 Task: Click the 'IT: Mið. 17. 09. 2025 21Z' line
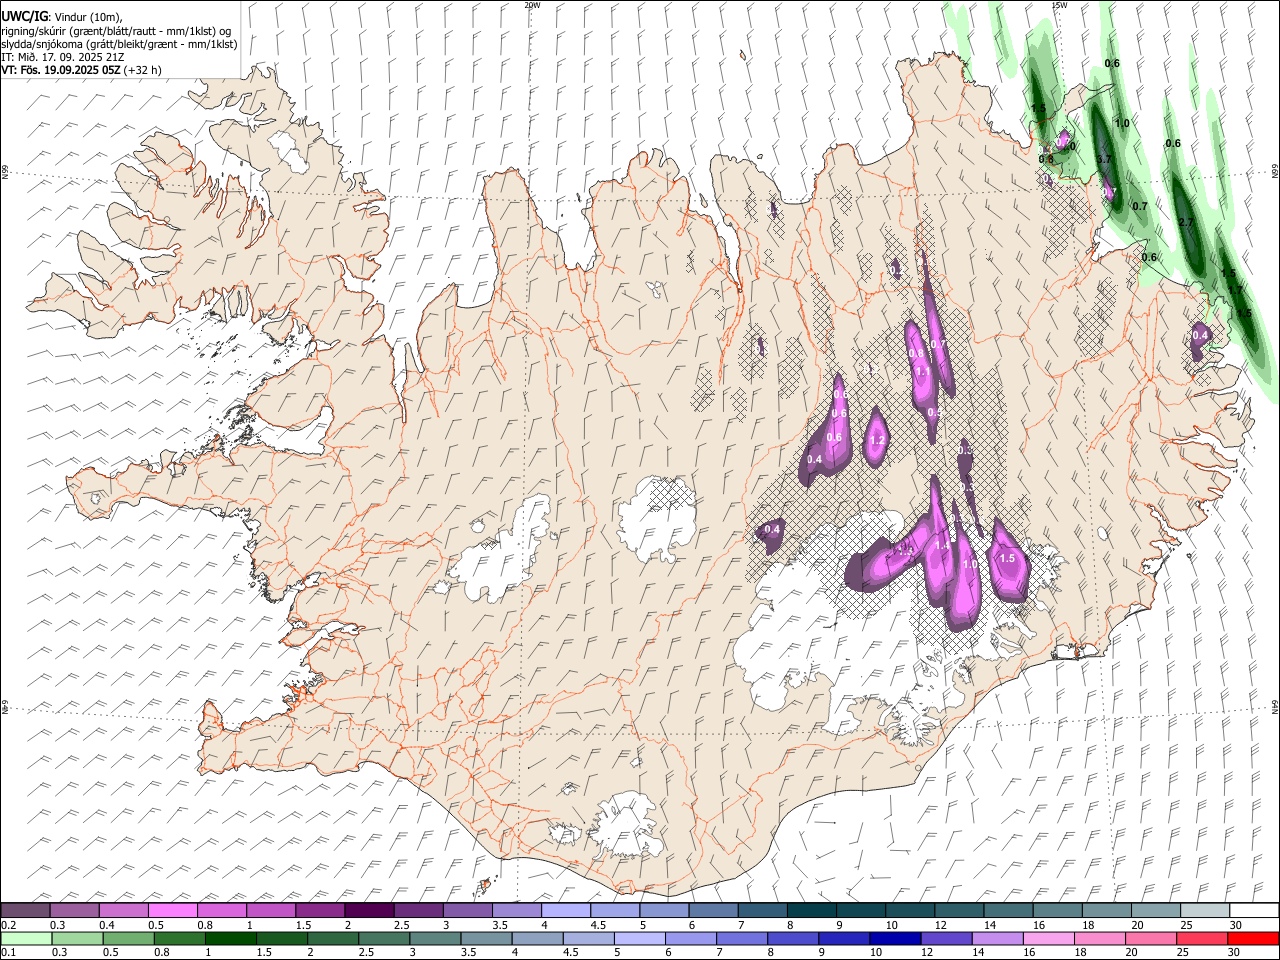[x=62, y=57]
